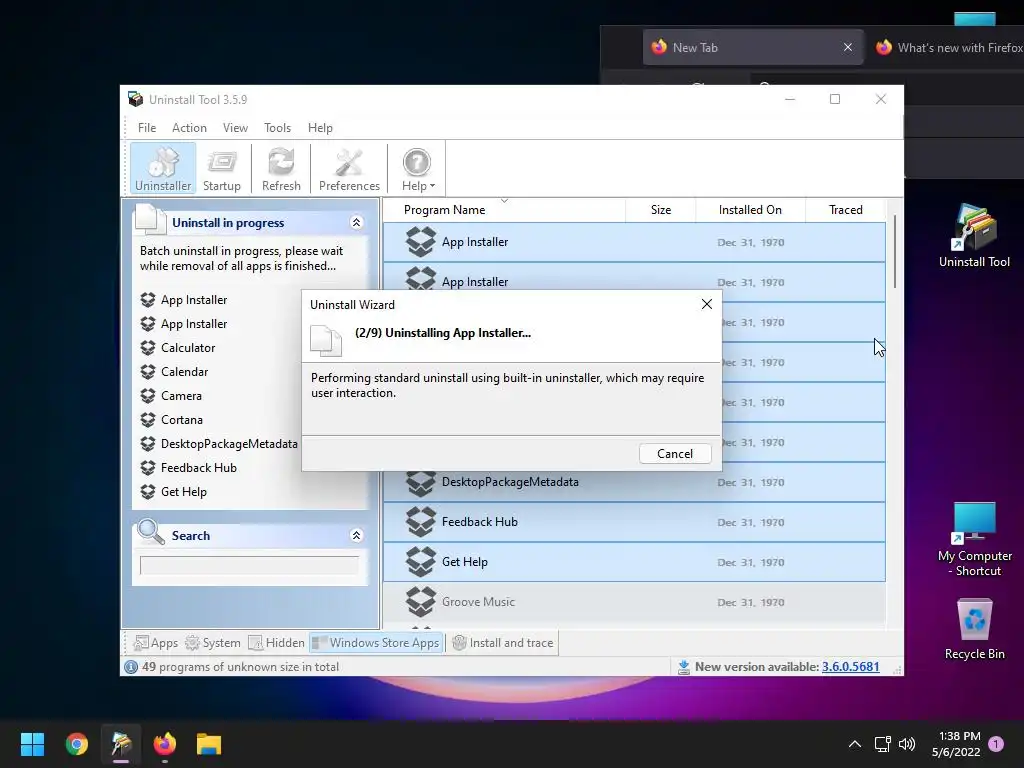
Task: Open Preferences from the toolbar
Action: (349, 168)
